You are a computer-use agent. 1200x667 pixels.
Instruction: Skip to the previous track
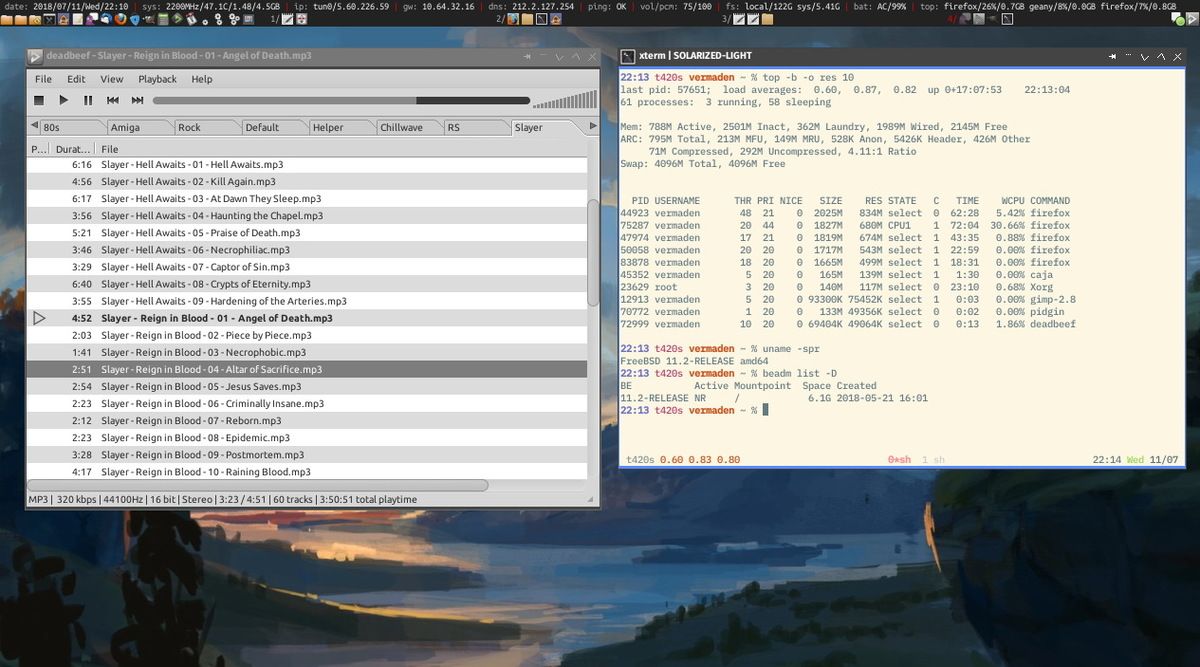[113, 100]
